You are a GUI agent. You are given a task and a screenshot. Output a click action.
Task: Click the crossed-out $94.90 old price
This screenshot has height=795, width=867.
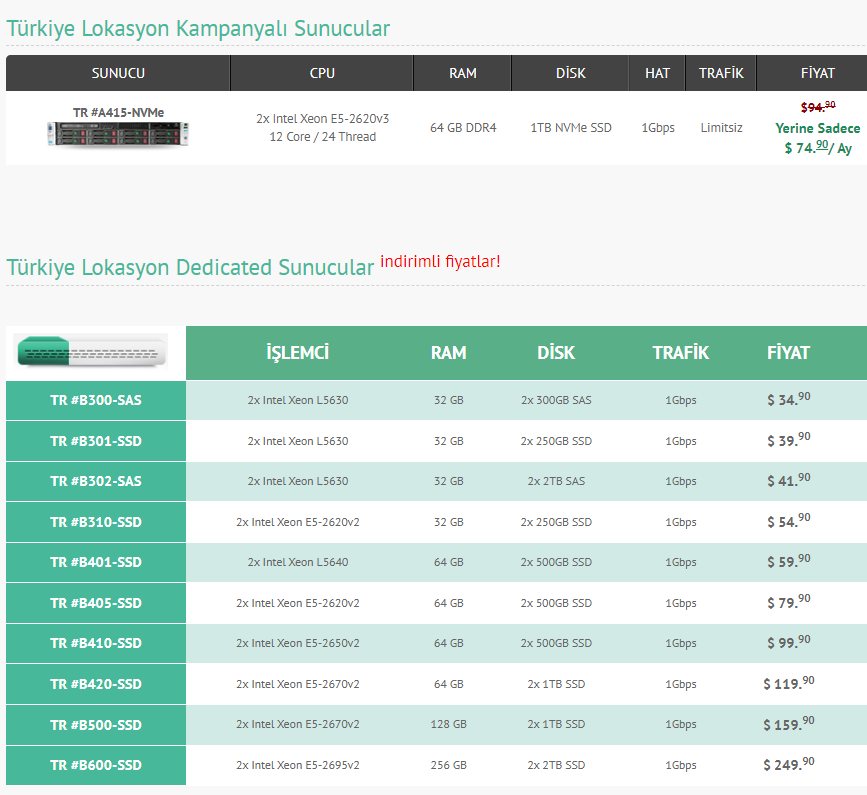818,107
